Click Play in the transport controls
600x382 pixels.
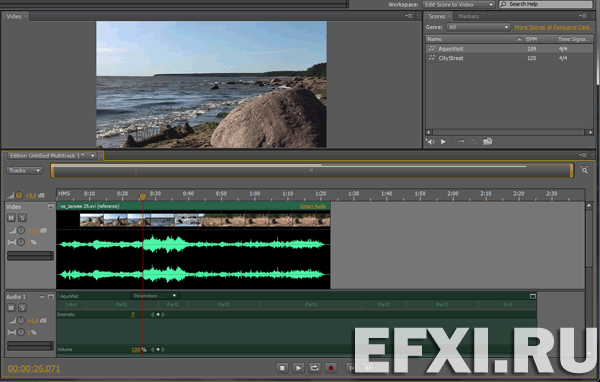click(x=298, y=368)
